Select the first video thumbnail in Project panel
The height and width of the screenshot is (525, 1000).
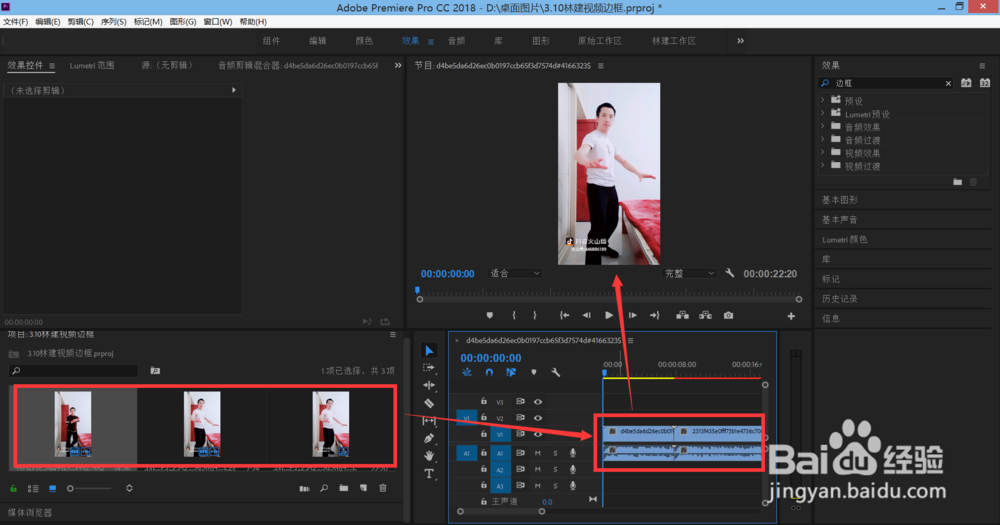[x=73, y=424]
